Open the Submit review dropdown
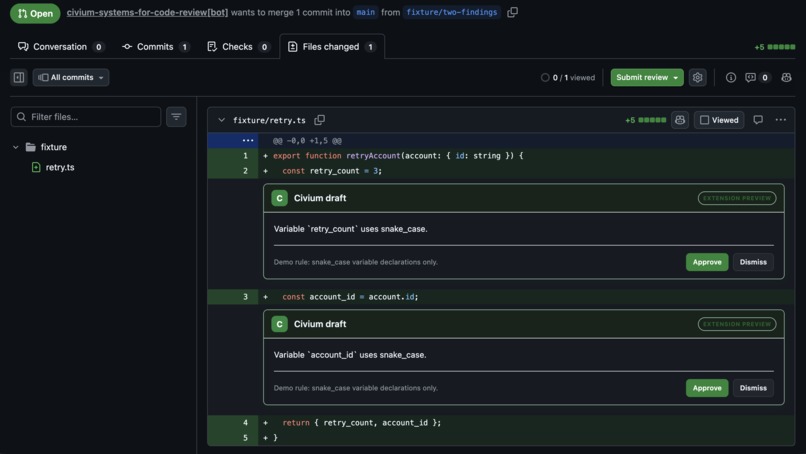The width and height of the screenshot is (806, 454). [647, 78]
